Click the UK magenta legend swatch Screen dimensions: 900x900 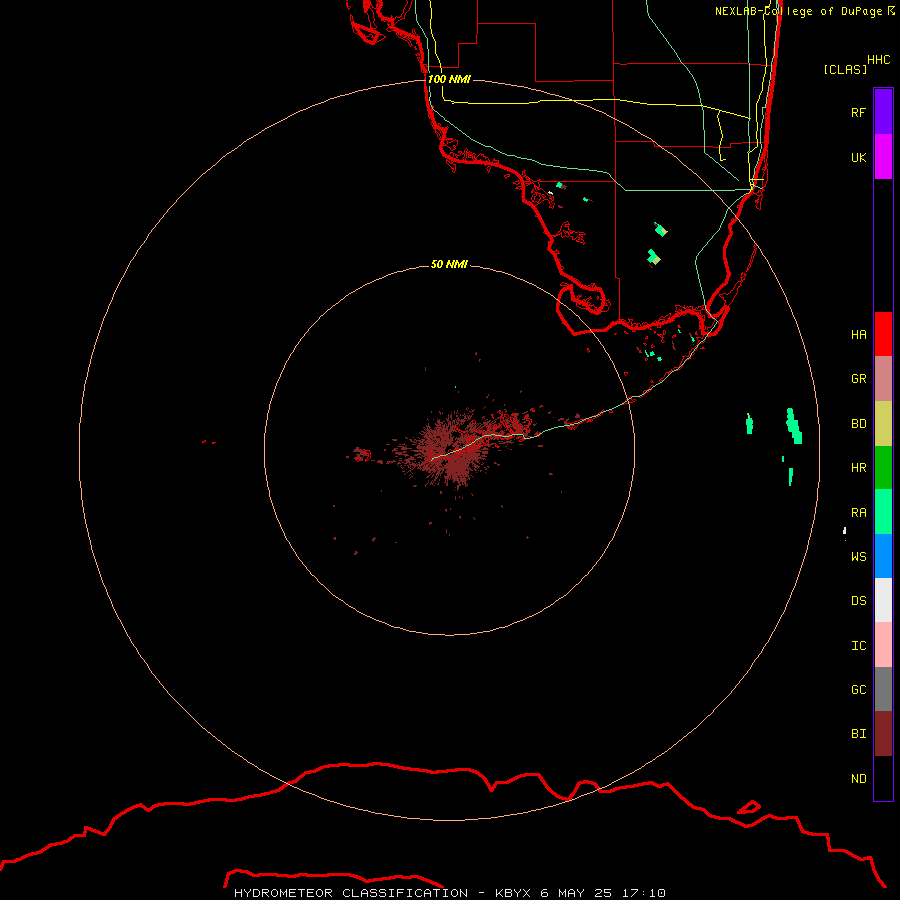(883, 157)
